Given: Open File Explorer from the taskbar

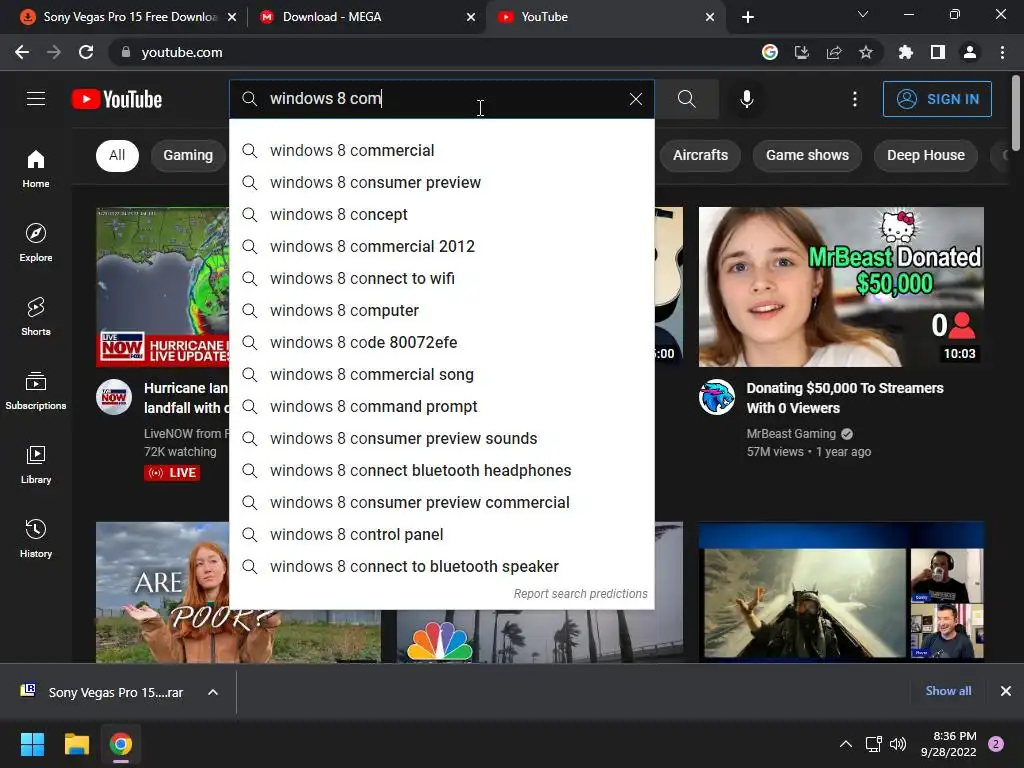Looking at the screenshot, I should tap(76, 744).
